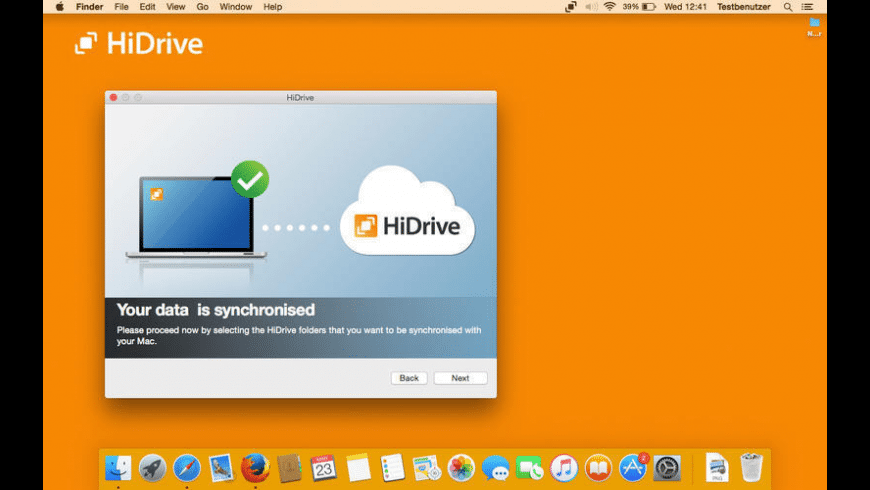Click the battery status indicator
Image resolution: width=870 pixels, height=490 pixels.
[x=639, y=7]
